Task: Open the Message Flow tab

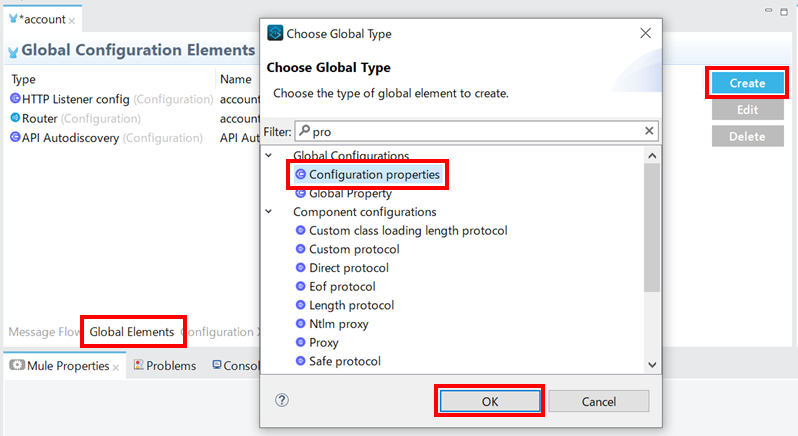Action: (44, 332)
